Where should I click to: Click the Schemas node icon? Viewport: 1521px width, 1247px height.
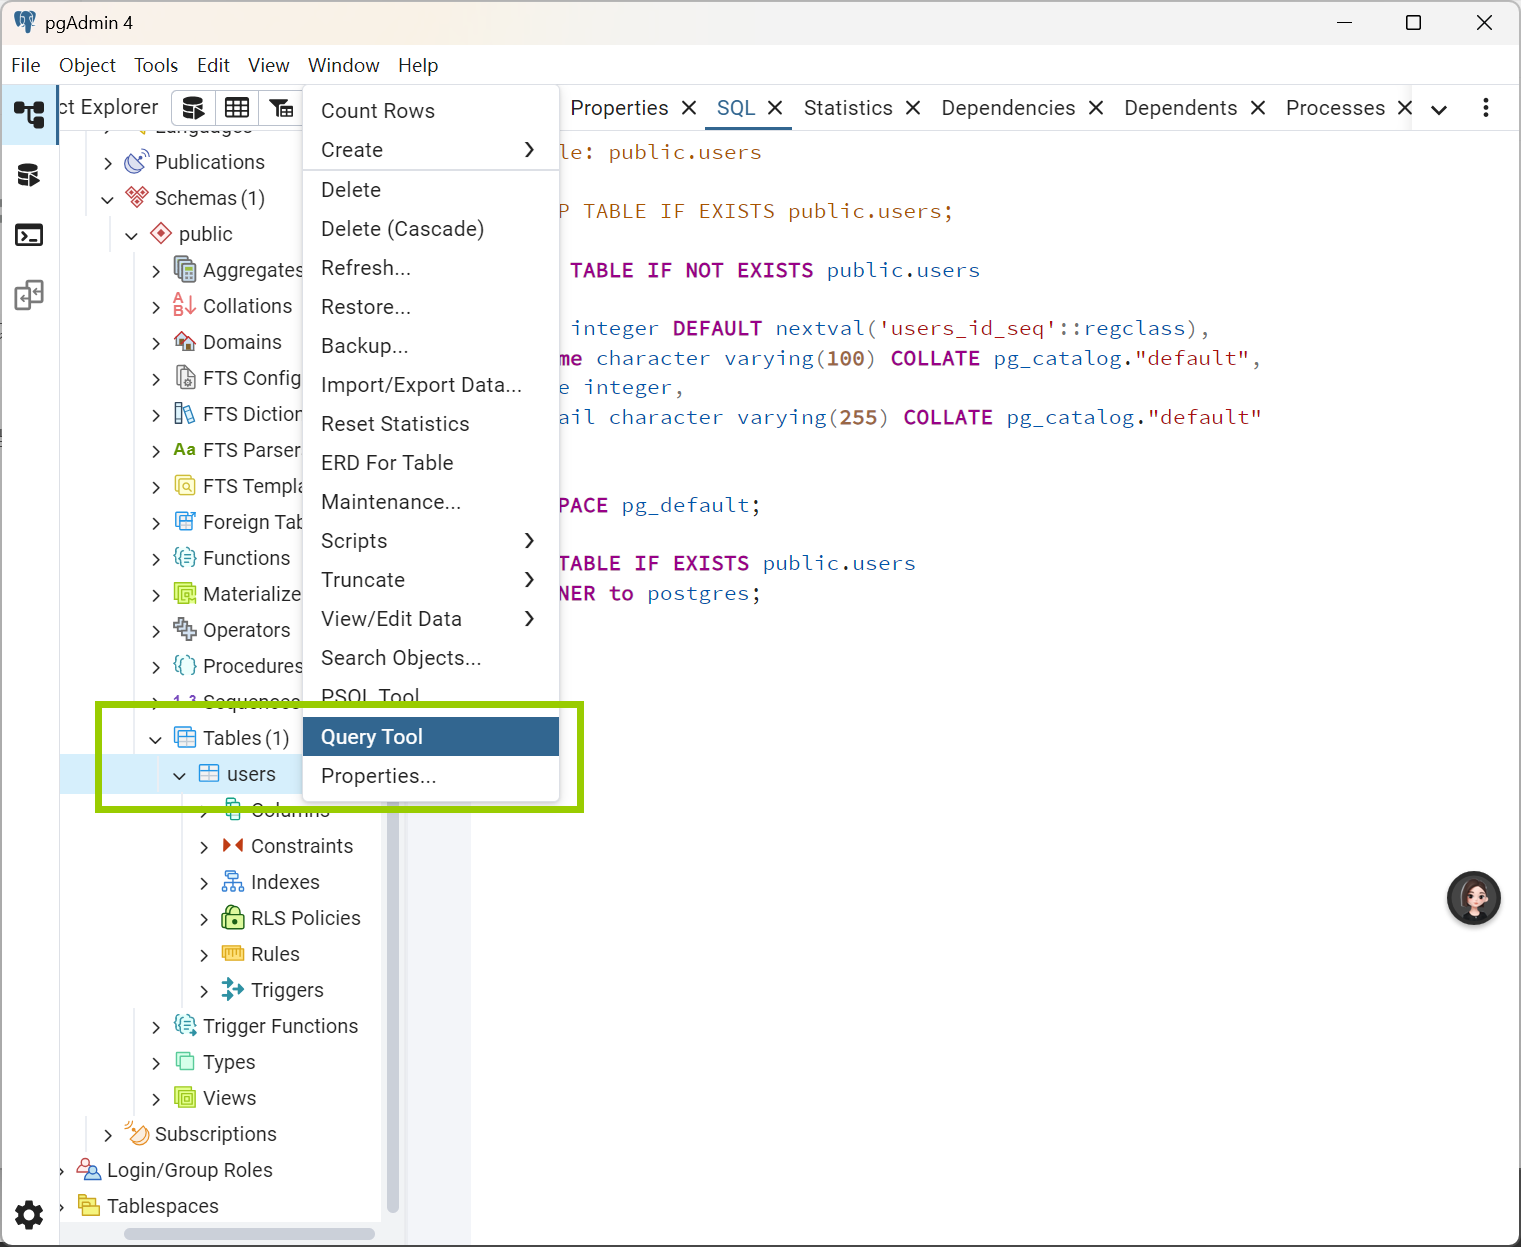(136, 198)
